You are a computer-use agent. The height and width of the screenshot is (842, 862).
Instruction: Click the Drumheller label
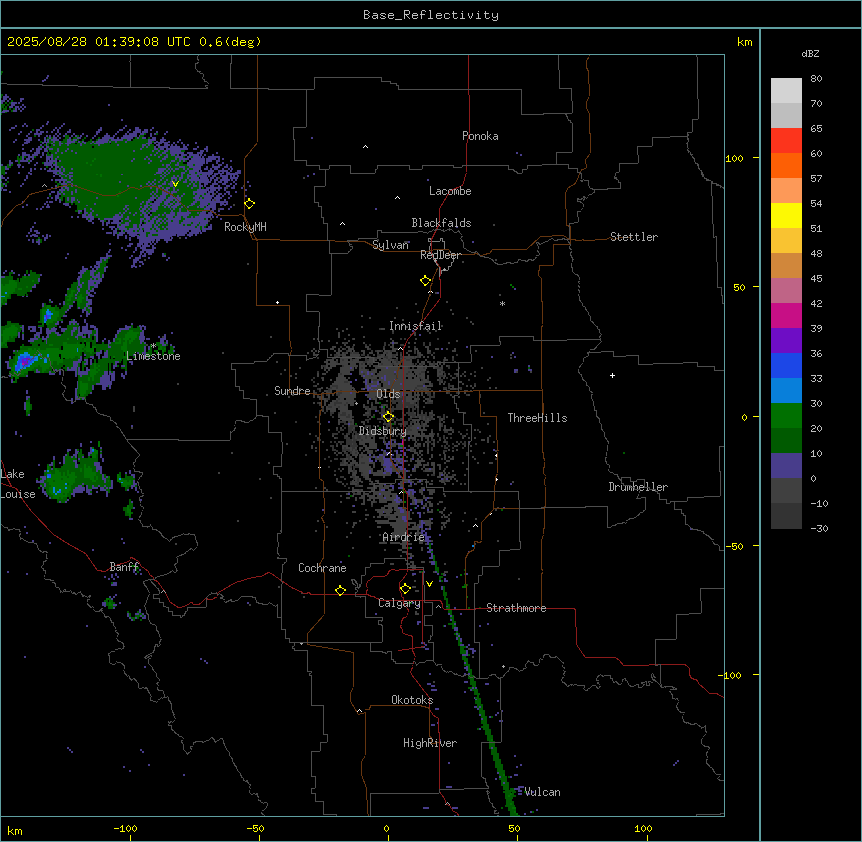[x=638, y=487]
